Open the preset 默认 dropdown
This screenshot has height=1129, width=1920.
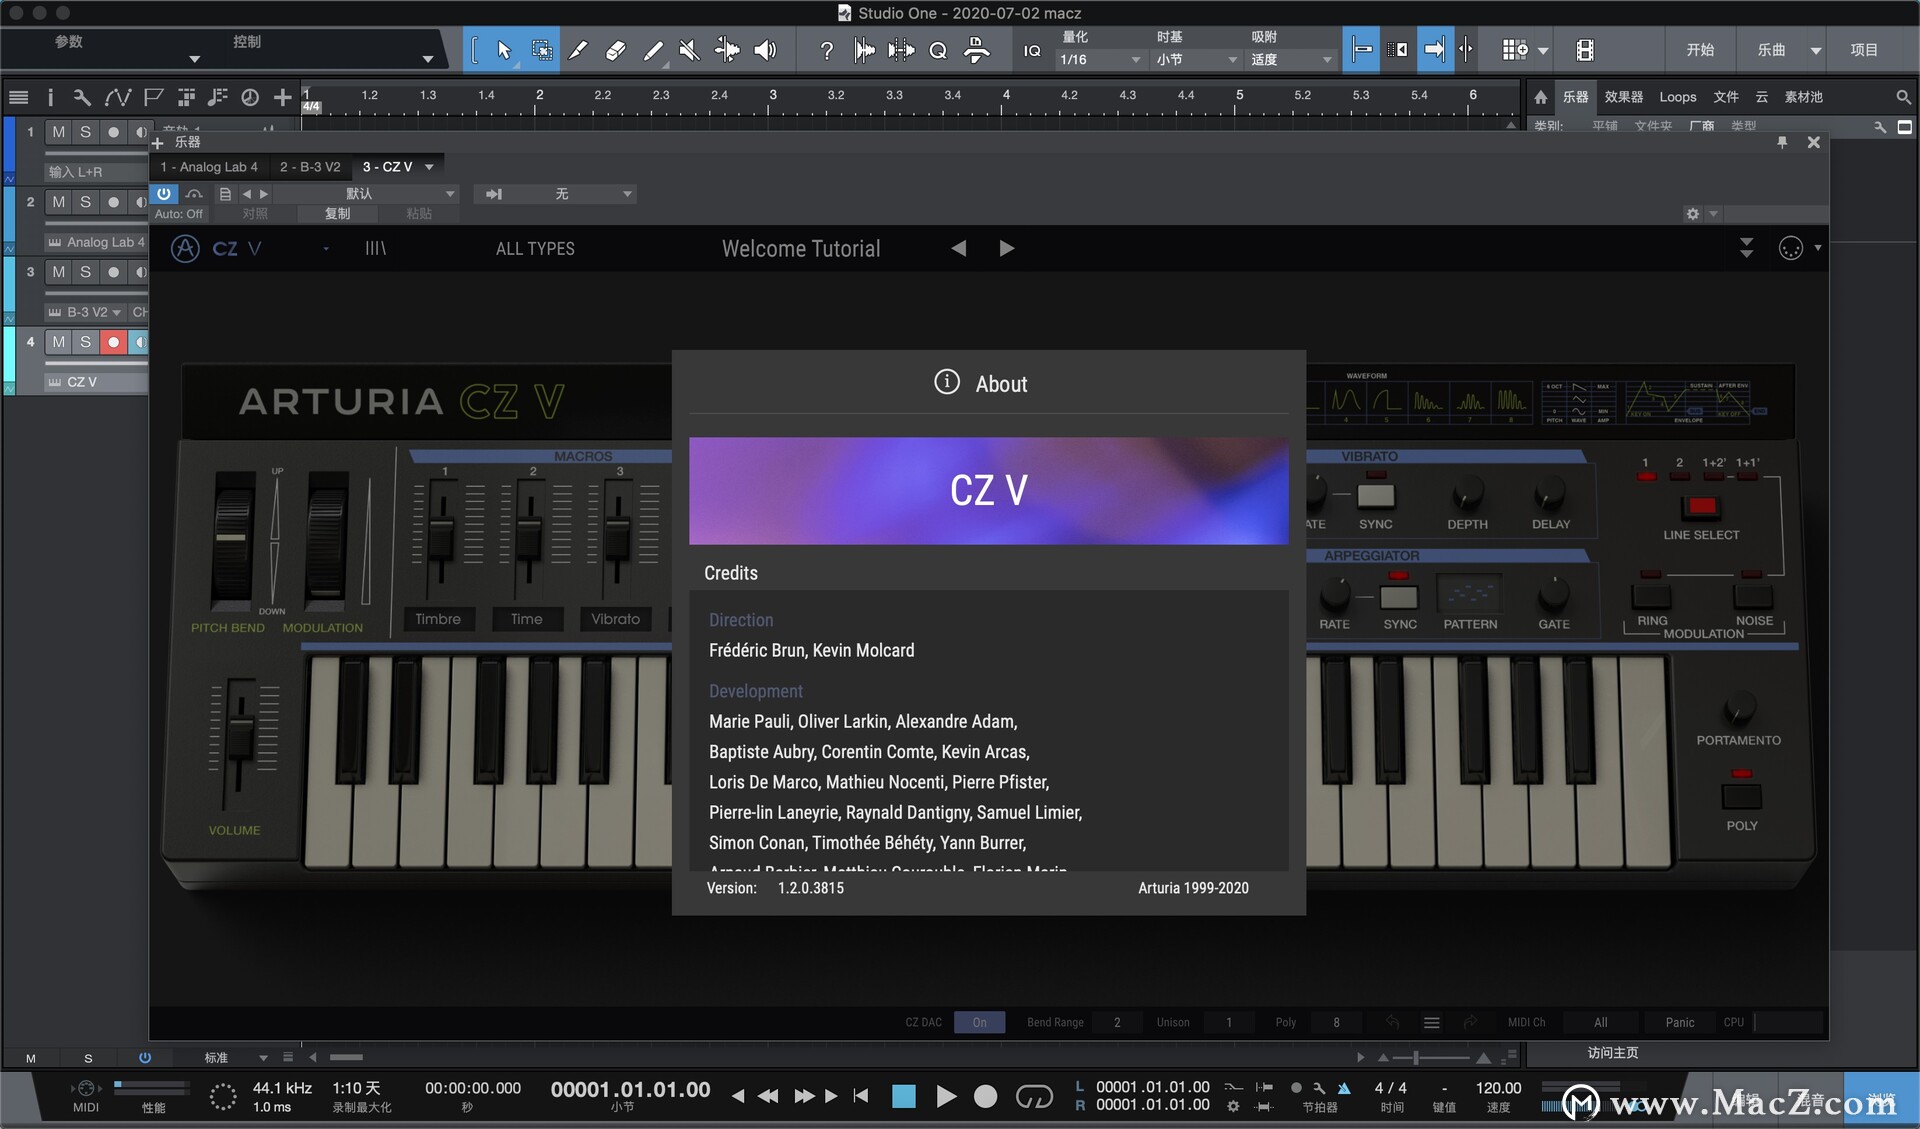[366, 194]
